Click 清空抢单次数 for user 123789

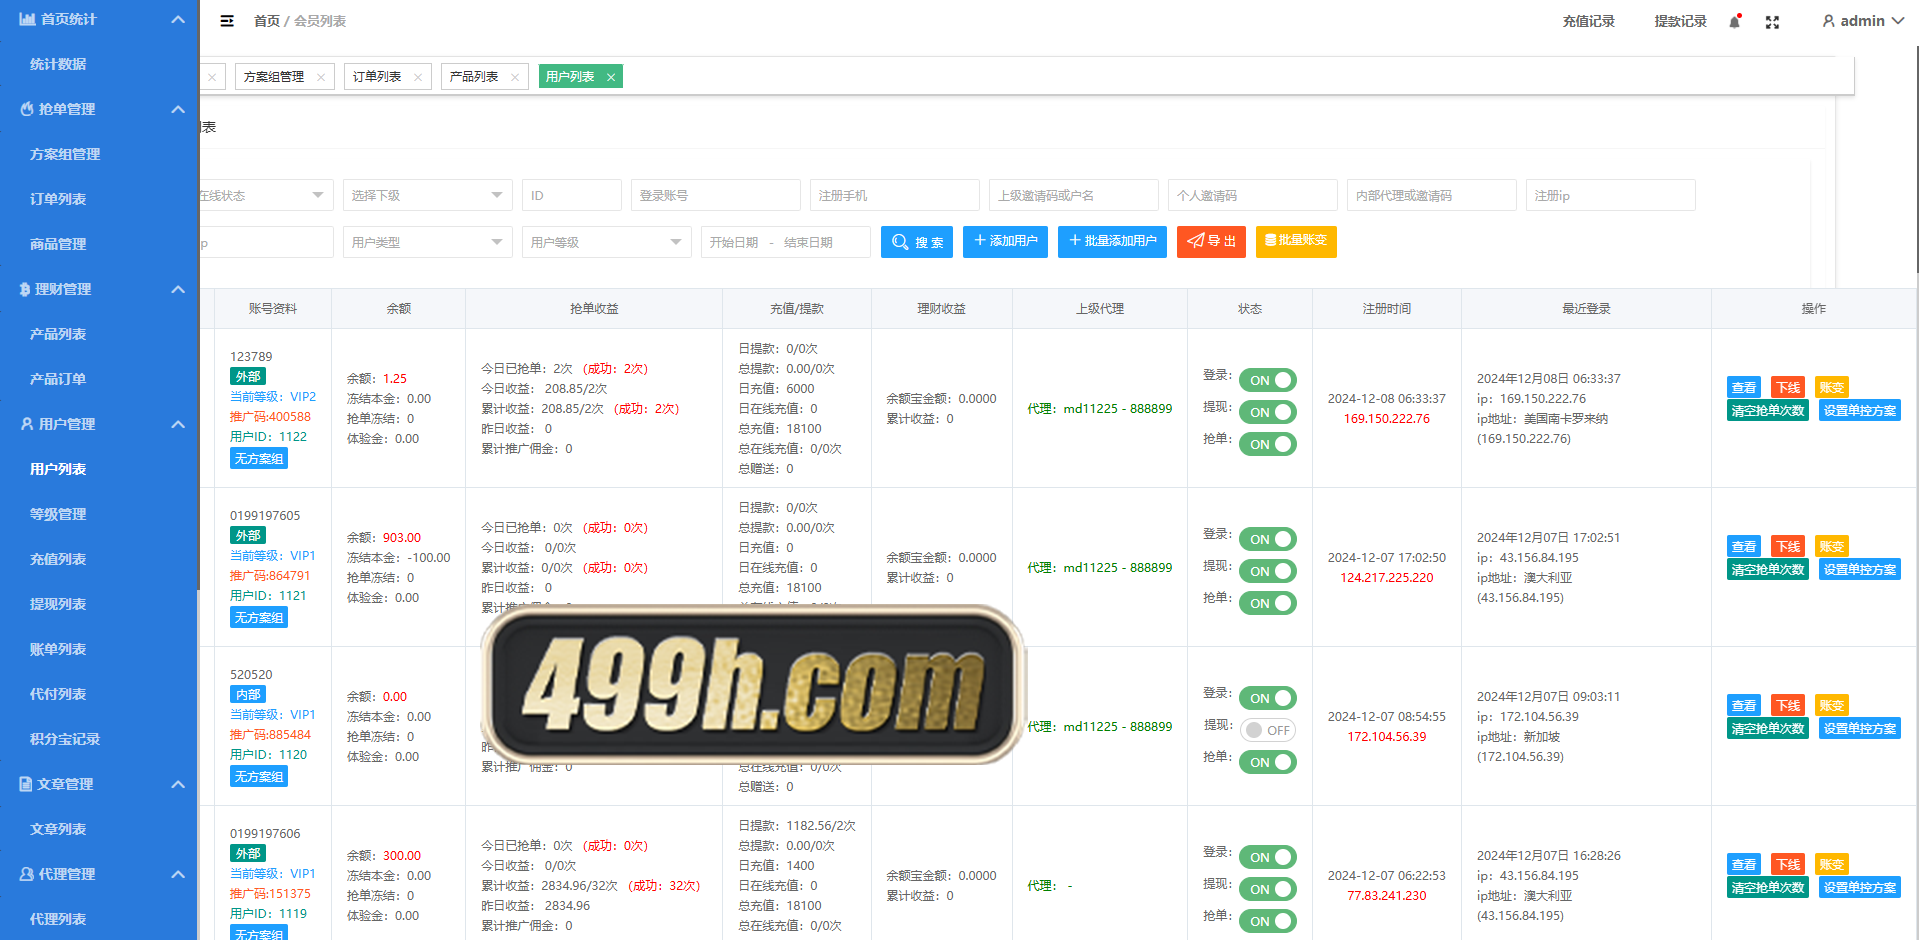point(1768,411)
